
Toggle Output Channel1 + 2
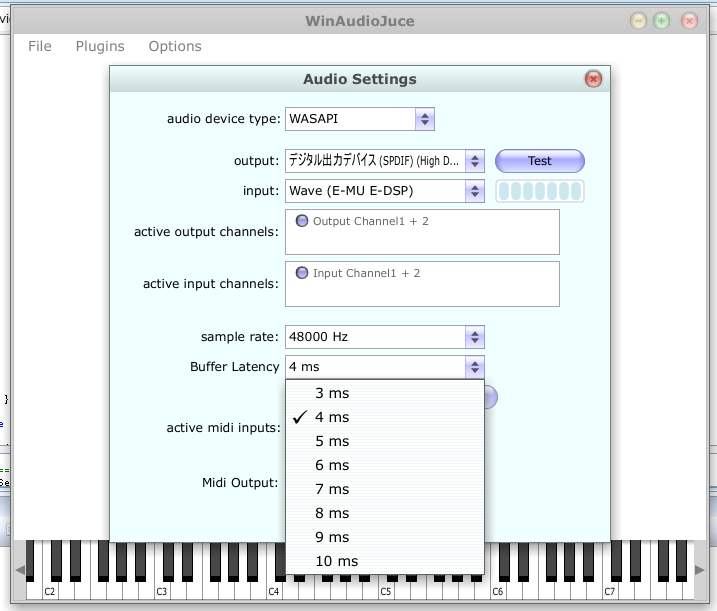click(x=302, y=221)
